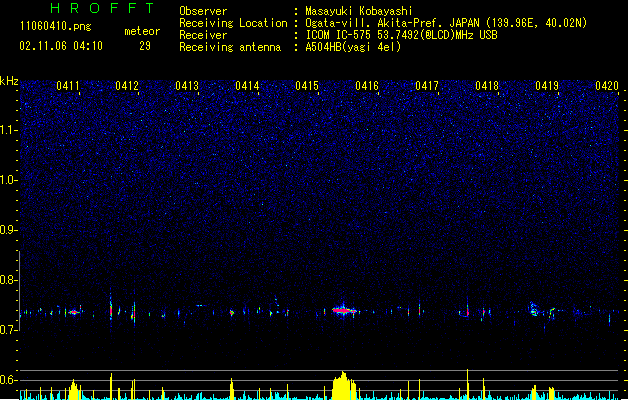629x400 pixels.
Task: Click the meteor label
Action: coord(142,31)
